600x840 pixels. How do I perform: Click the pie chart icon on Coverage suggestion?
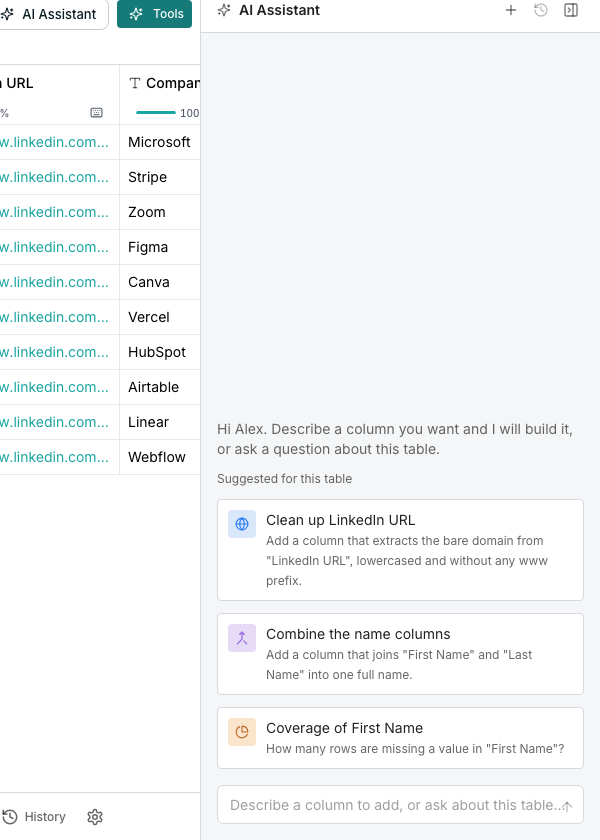tap(242, 732)
